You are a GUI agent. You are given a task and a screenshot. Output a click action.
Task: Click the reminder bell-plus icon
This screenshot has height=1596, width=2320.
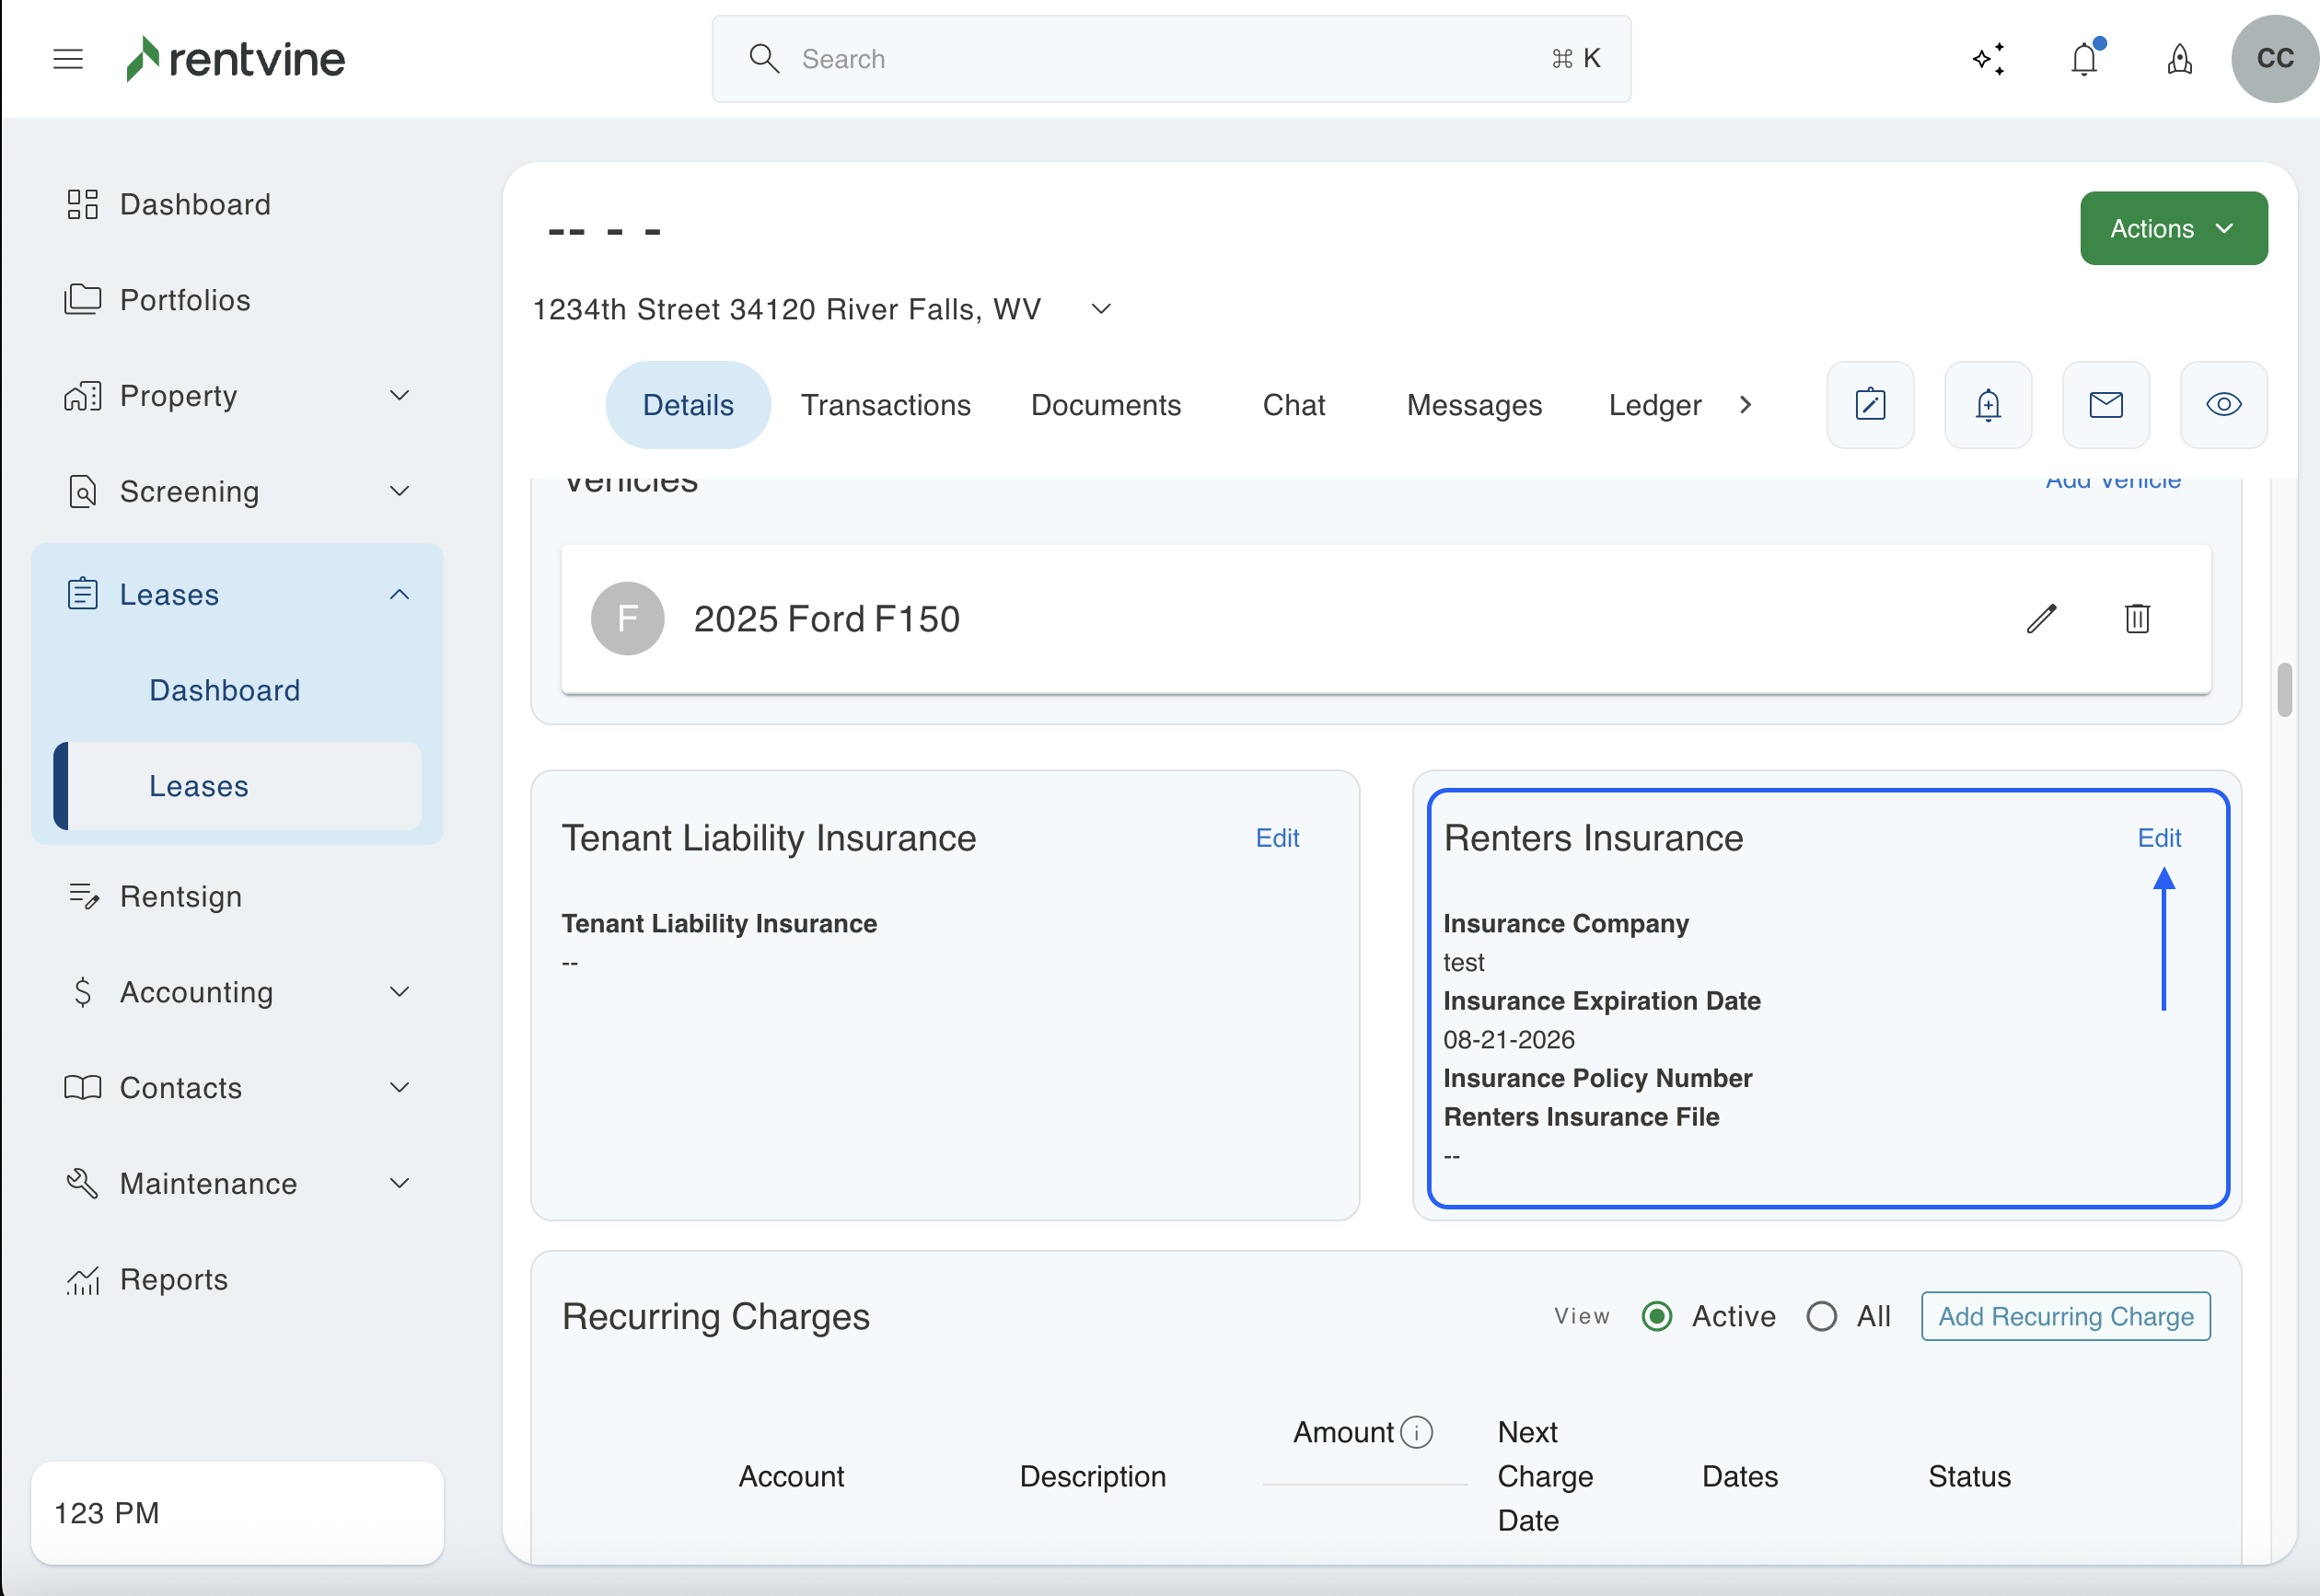(1988, 405)
